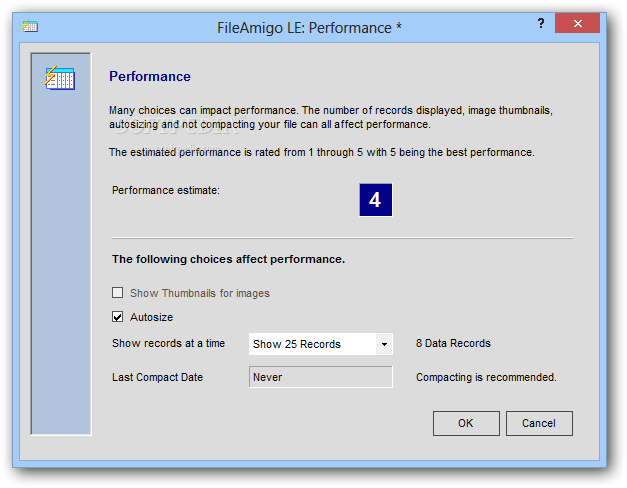Click the Performance estimate label
The width and height of the screenshot is (627, 488).
coord(166,190)
